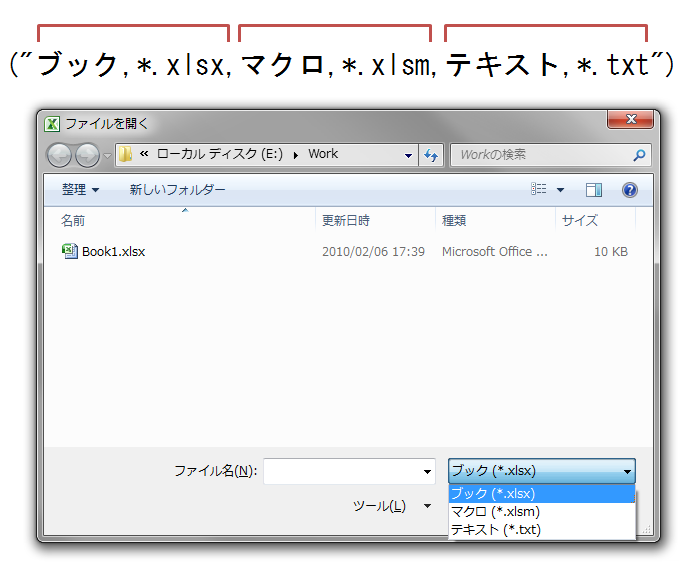Sort by the 種類 column header
Screen dimensions: 683x570
(454, 220)
